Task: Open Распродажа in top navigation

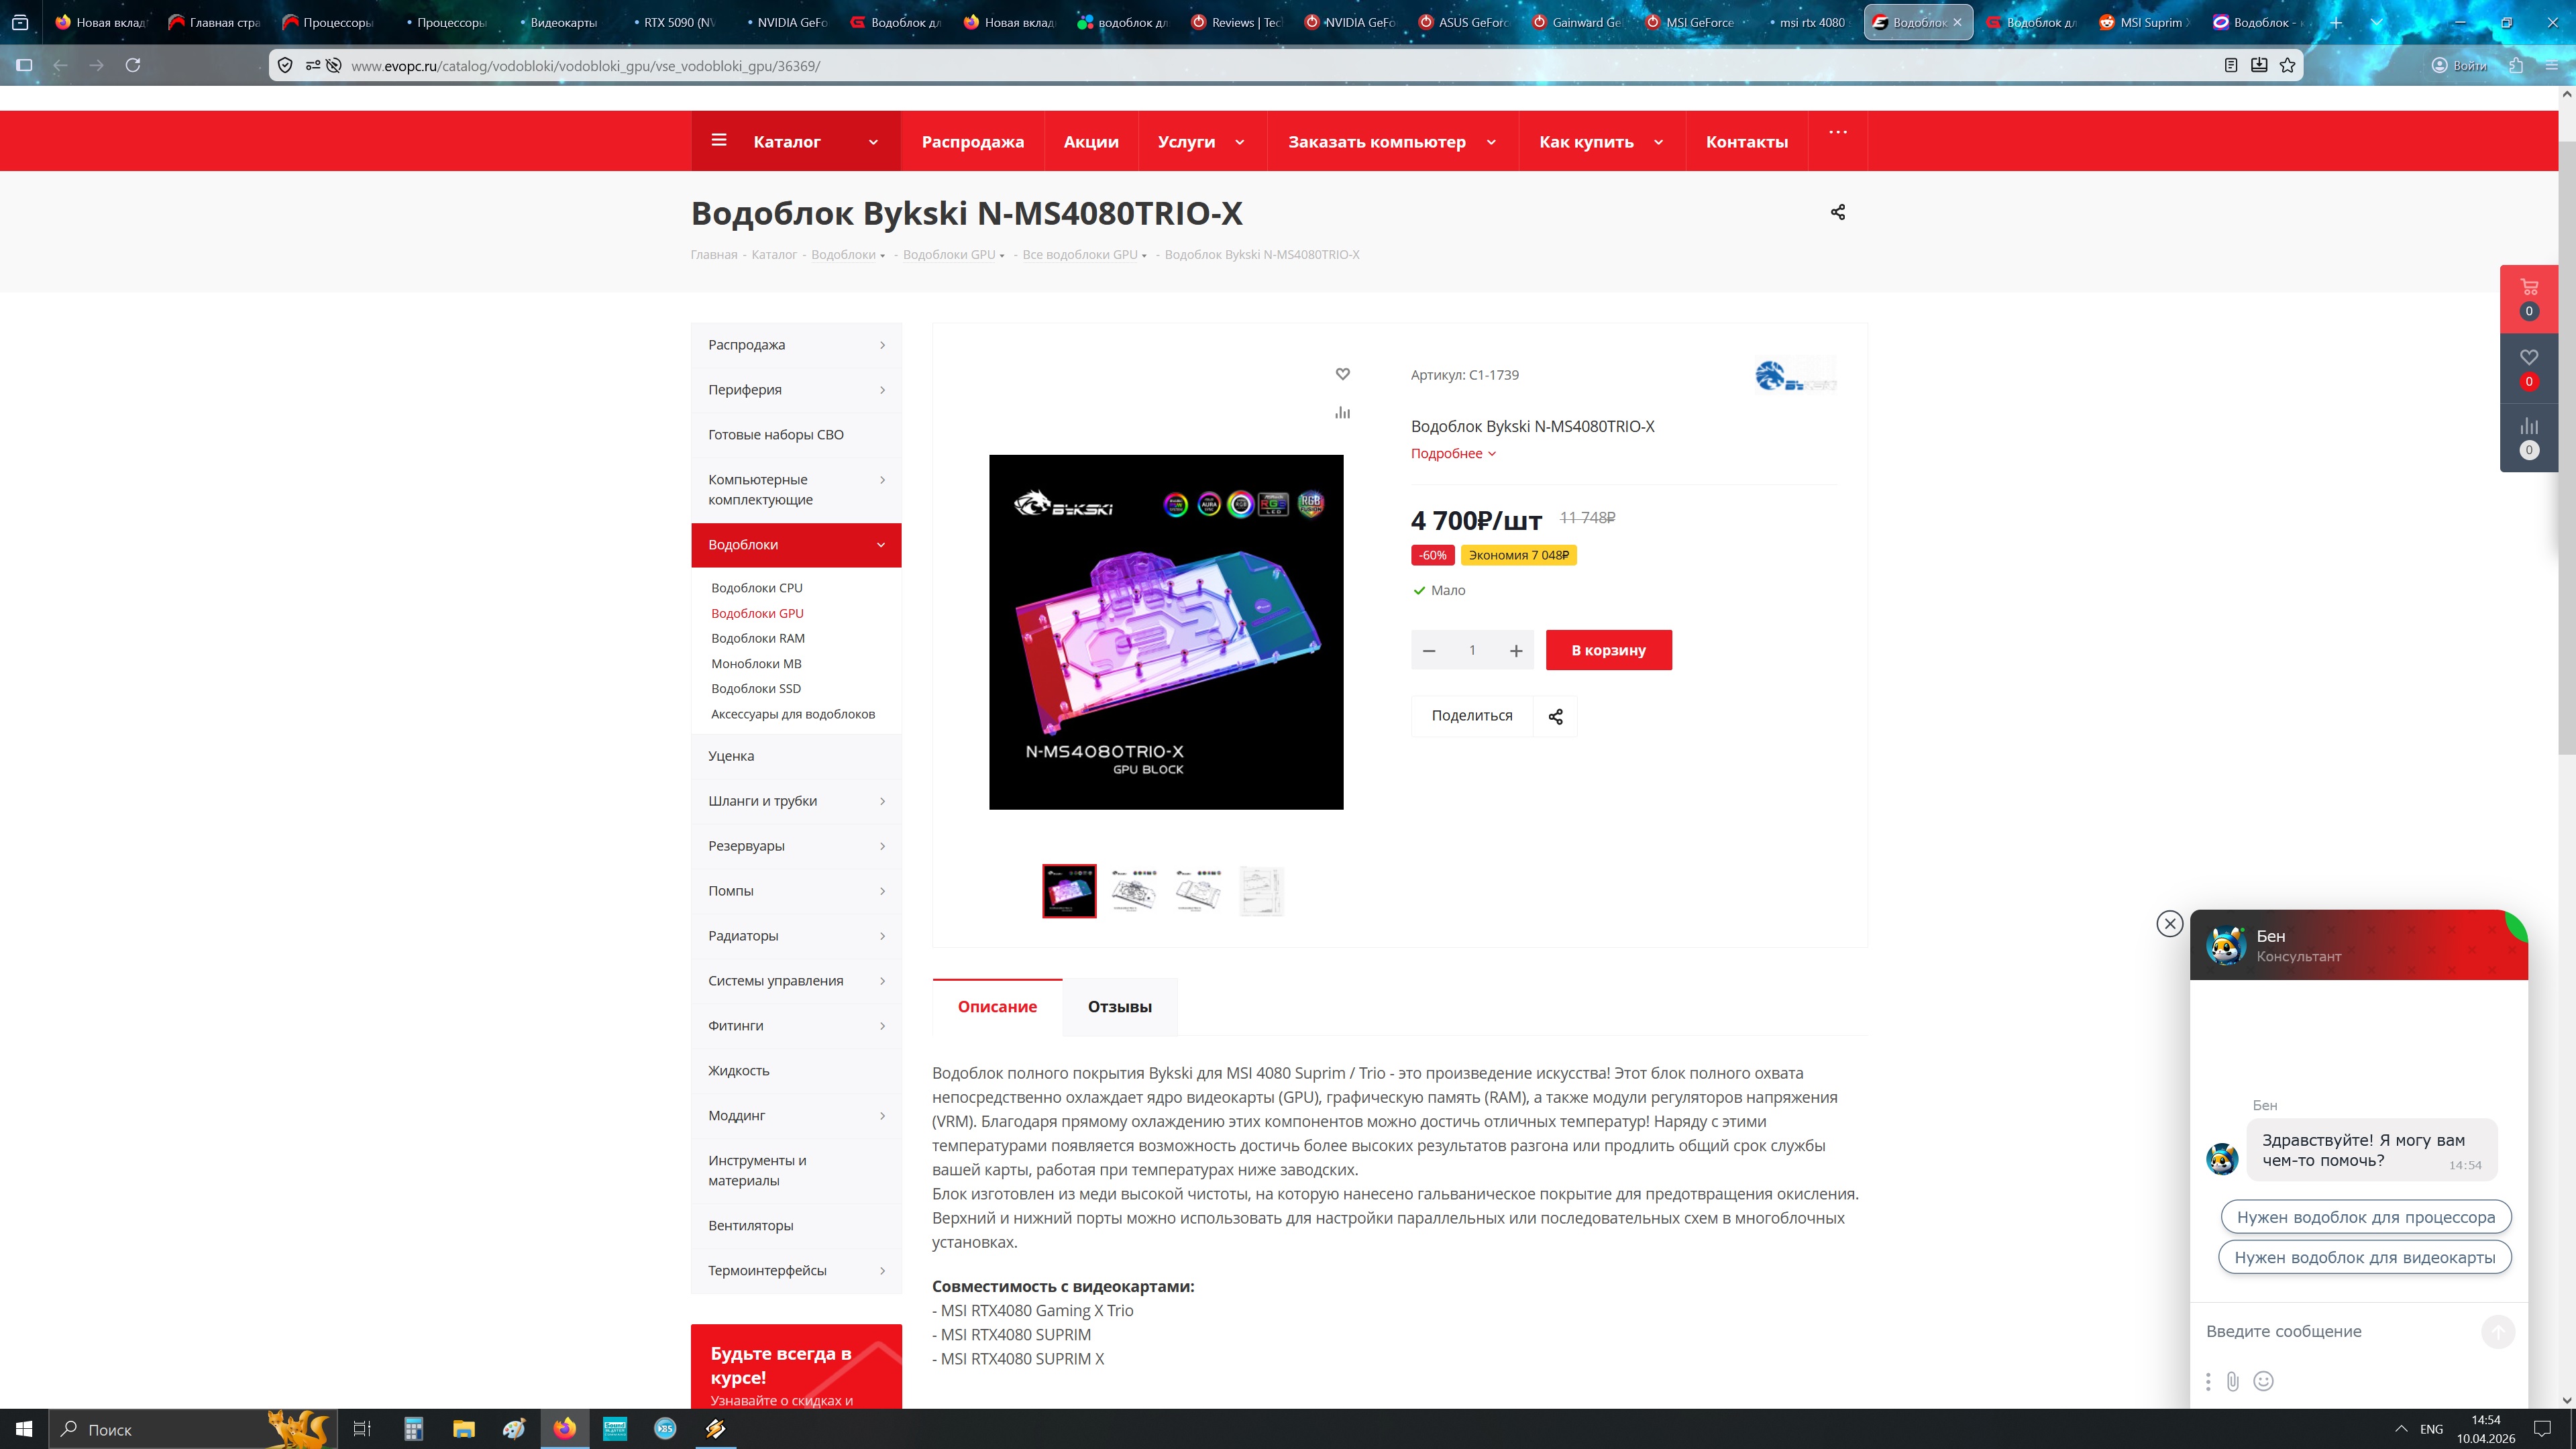Action: point(972,142)
